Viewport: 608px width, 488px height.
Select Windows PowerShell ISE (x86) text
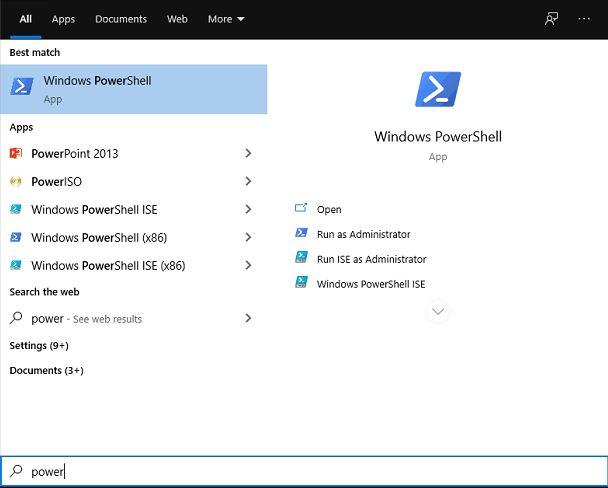(x=108, y=266)
